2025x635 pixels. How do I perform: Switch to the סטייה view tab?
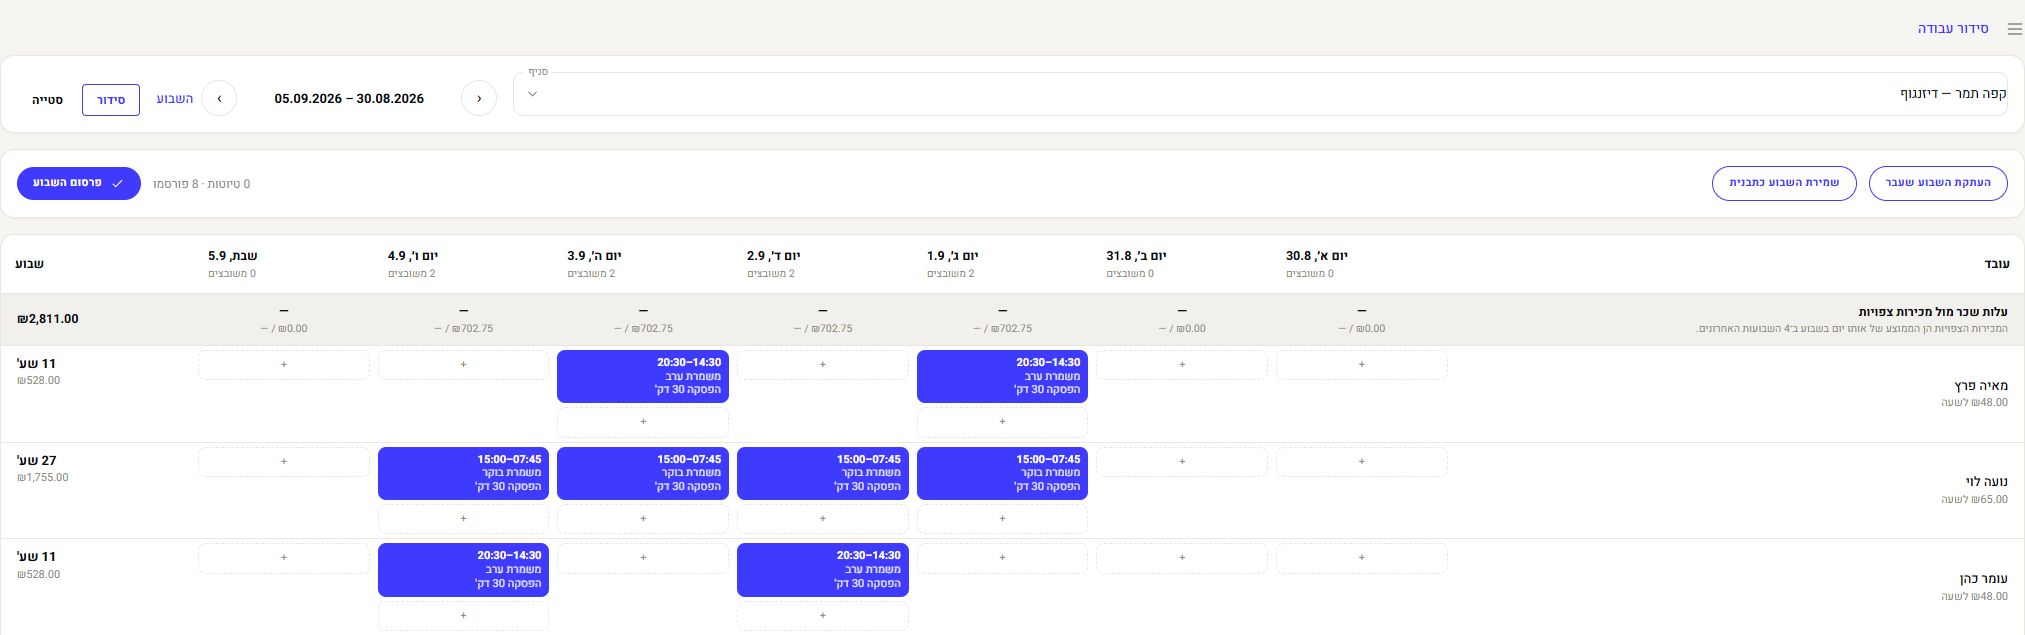click(x=47, y=100)
